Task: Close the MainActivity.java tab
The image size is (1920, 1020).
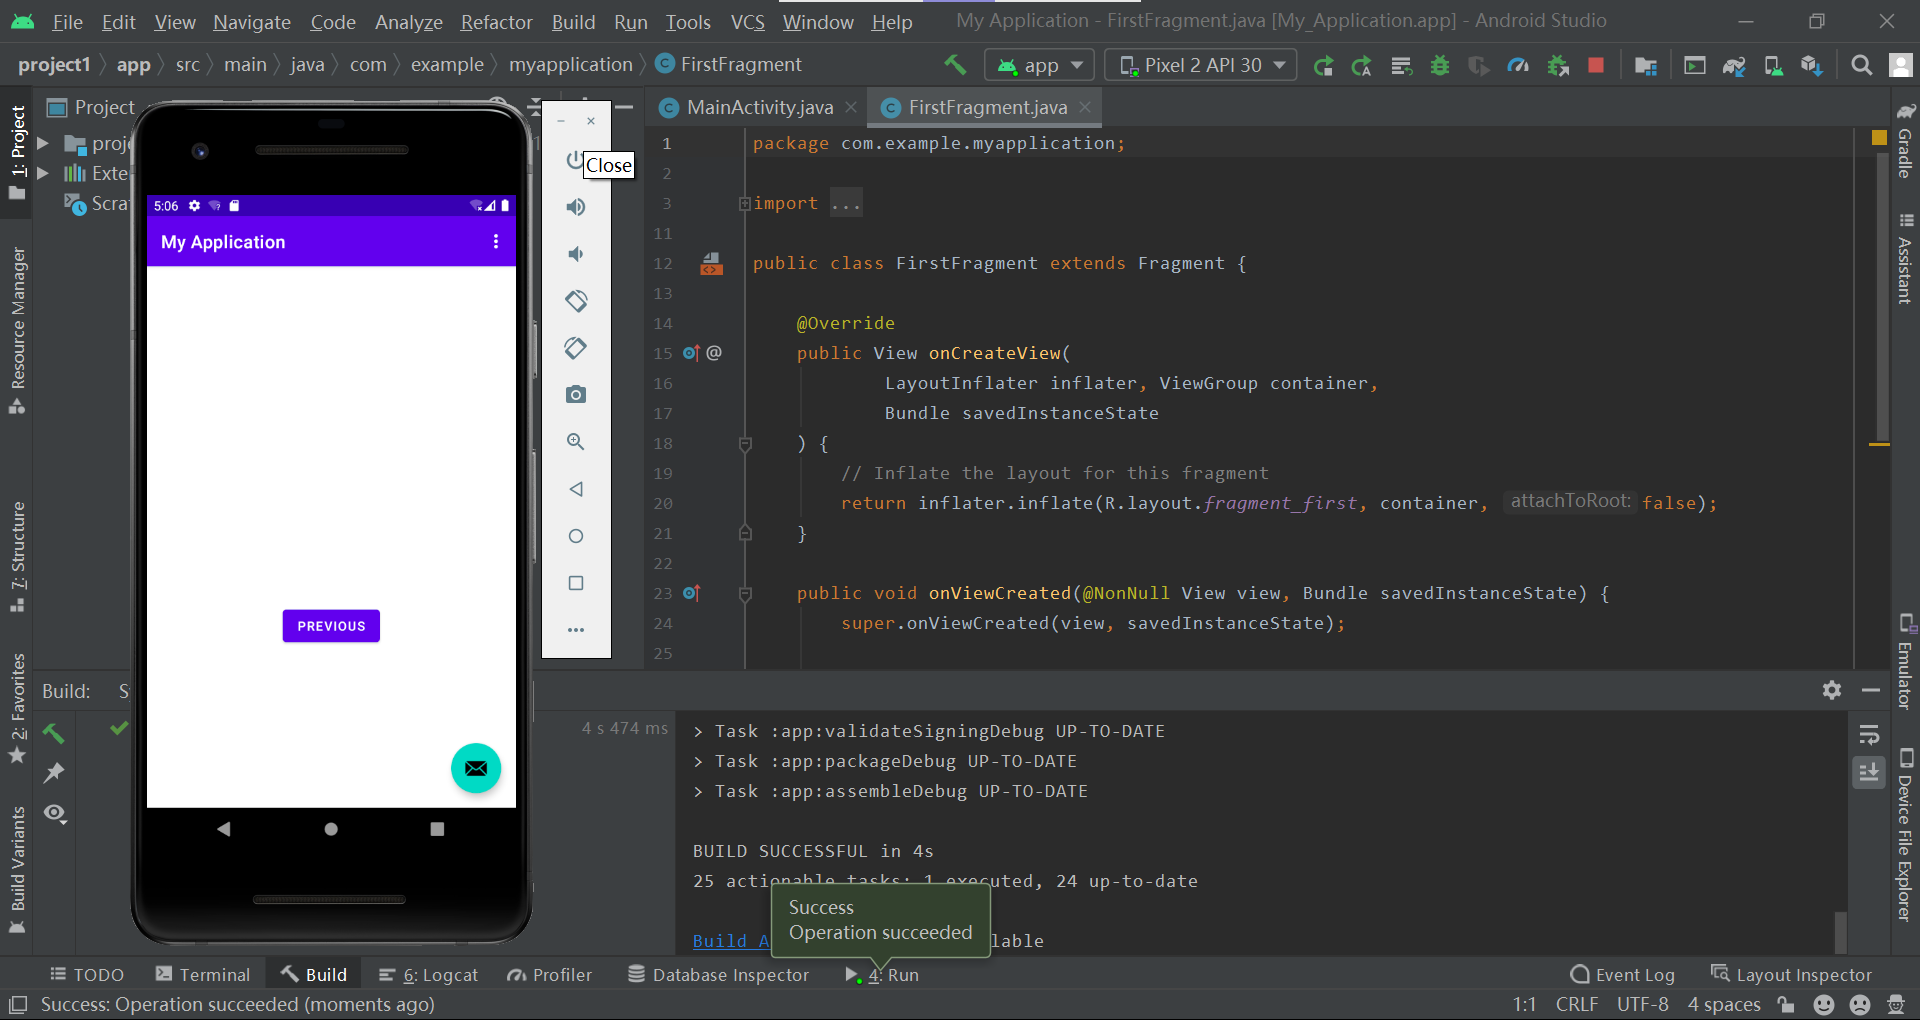Action: pyautogui.click(x=850, y=107)
